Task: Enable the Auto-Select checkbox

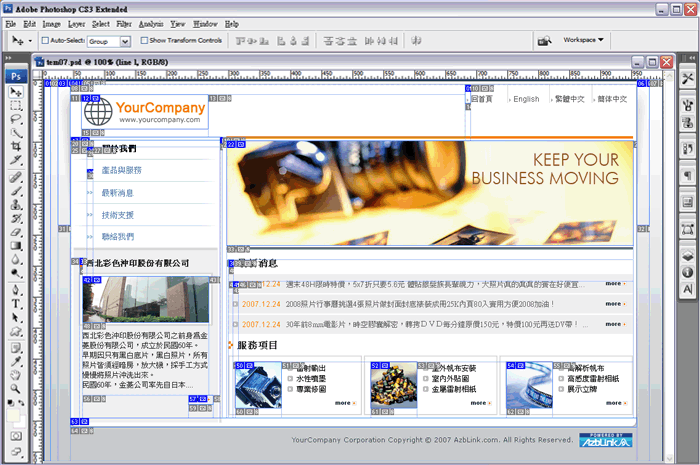Action: coord(45,41)
